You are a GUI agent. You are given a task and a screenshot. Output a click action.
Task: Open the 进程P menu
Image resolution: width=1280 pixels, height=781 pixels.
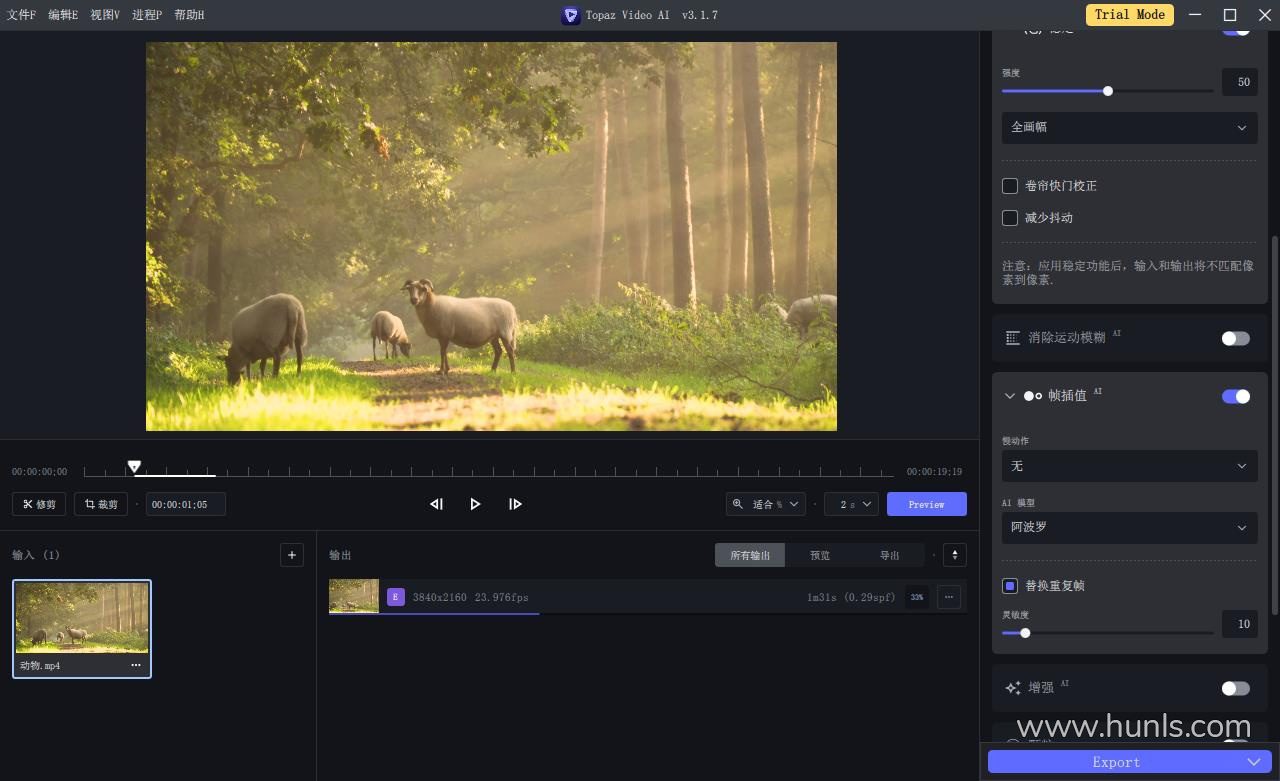coord(147,15)
